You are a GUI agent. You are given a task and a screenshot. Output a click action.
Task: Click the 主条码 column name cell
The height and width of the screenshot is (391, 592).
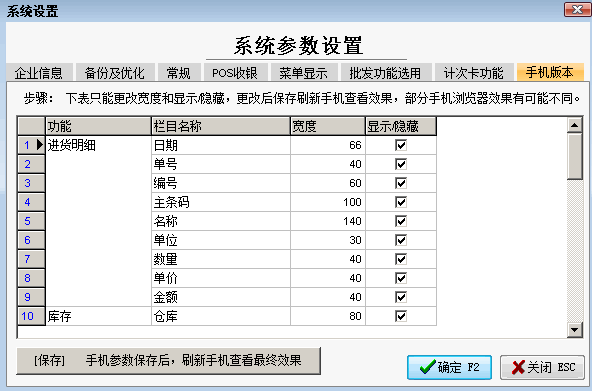coord(221,202)
